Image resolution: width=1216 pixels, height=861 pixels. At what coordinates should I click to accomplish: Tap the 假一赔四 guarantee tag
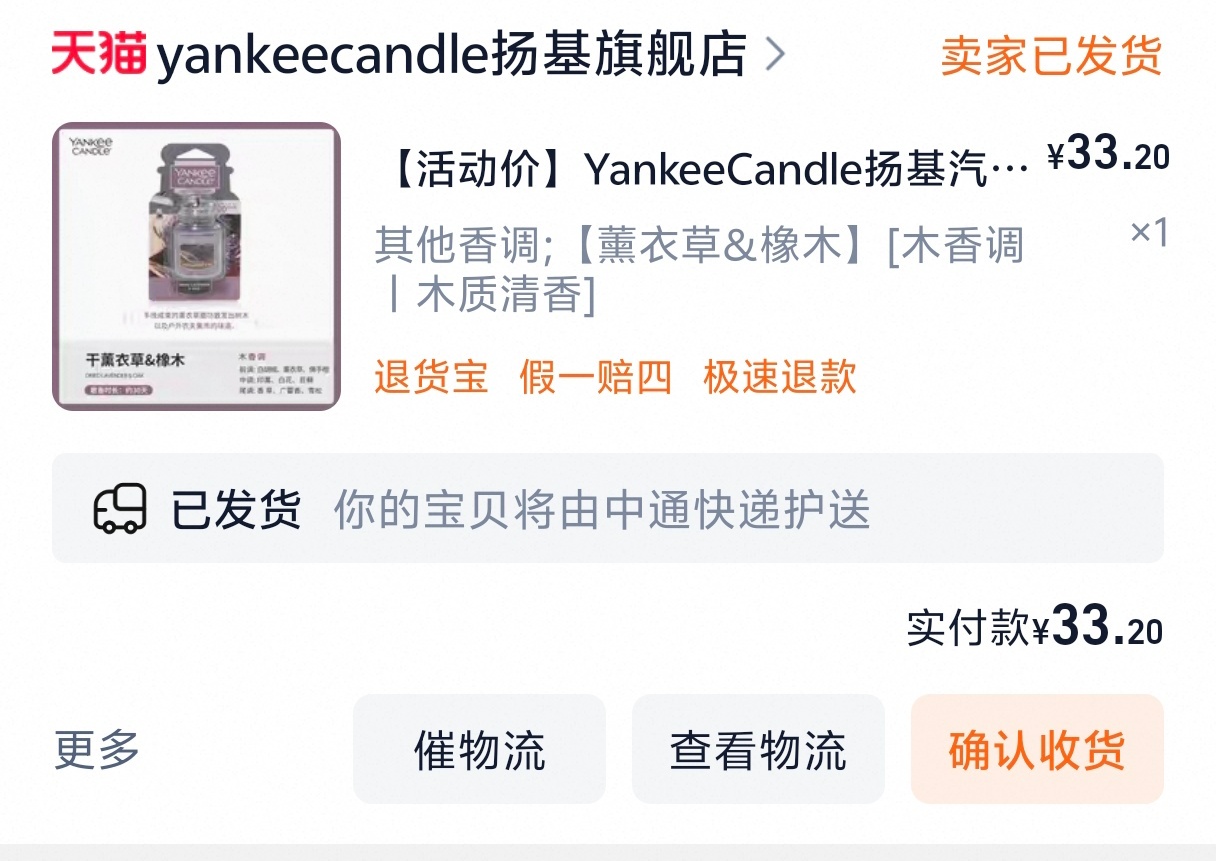[596, 377]
